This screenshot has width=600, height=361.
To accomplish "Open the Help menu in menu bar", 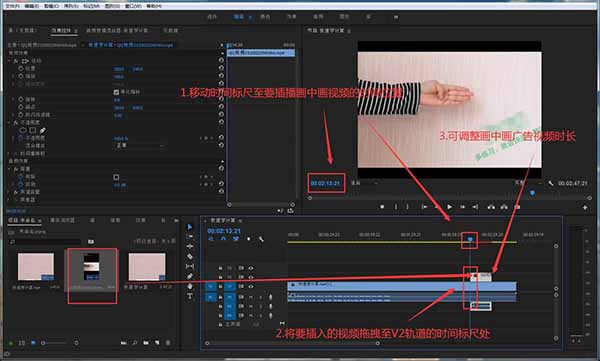I will (153, 6).
